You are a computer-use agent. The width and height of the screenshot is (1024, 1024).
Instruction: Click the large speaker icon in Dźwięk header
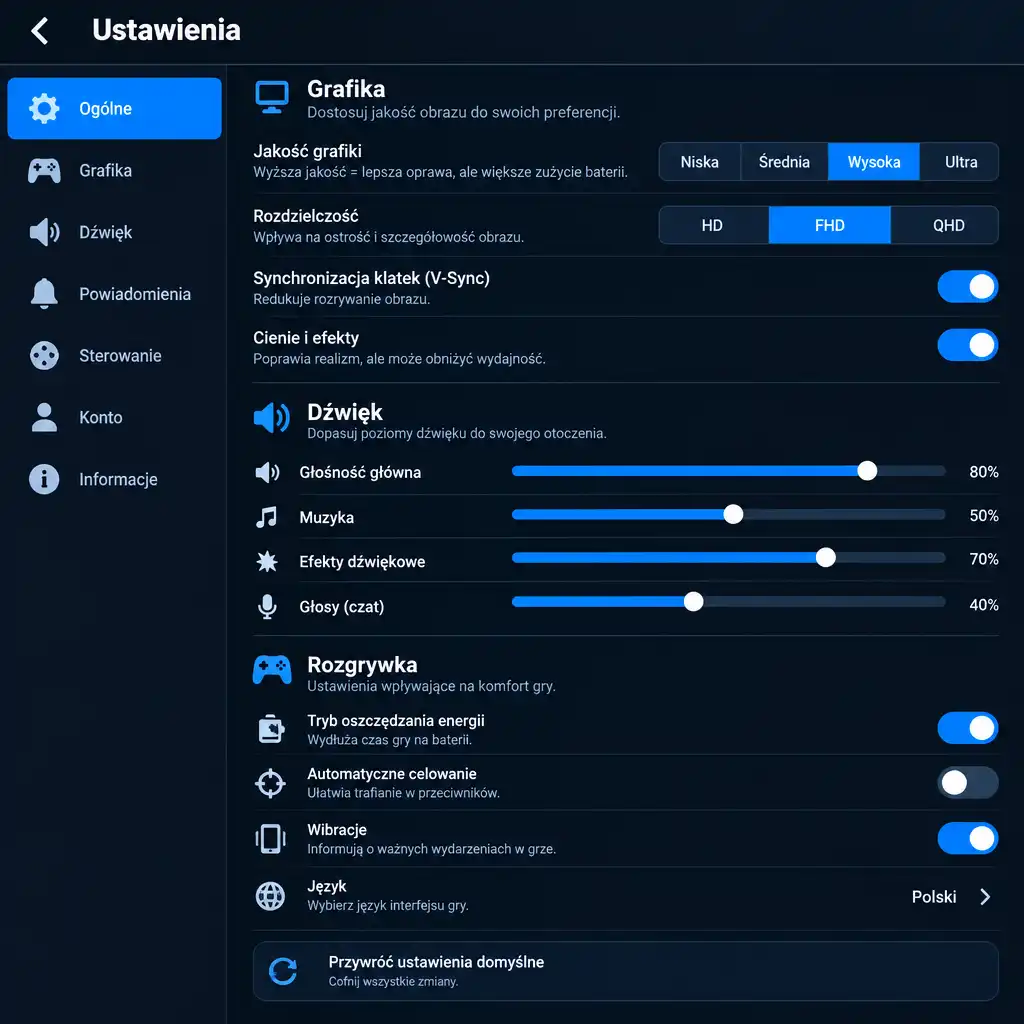click(x=272, y=417)
